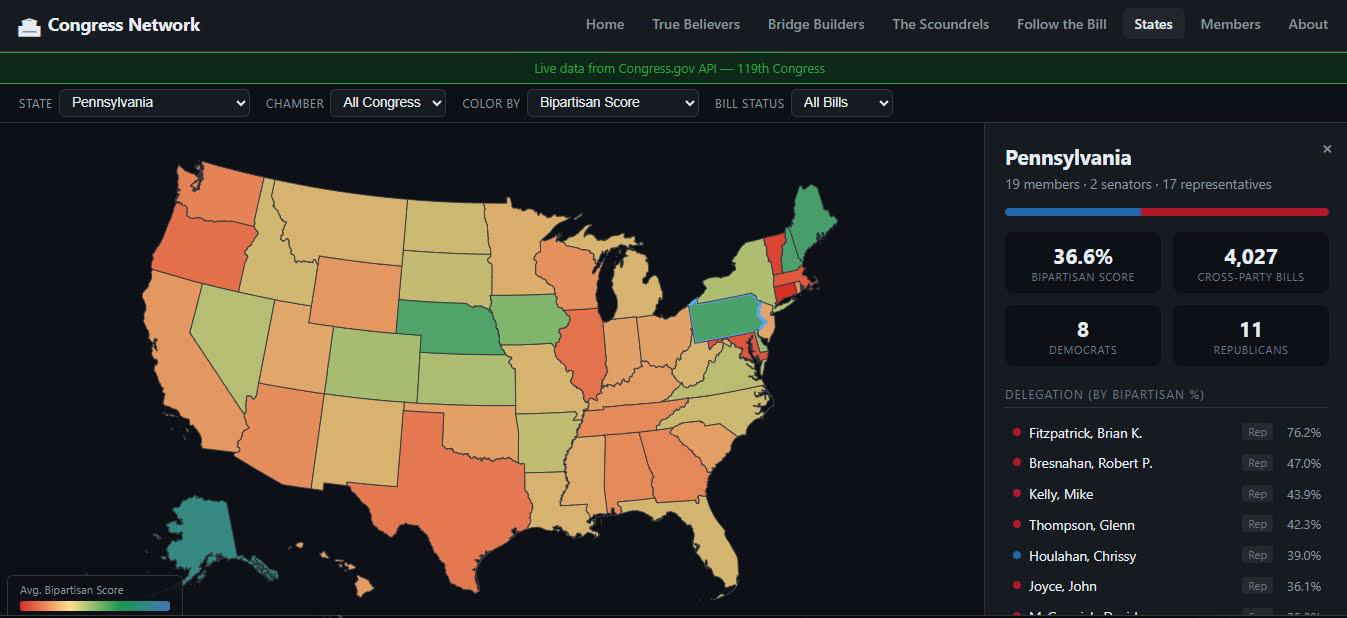Click the red party dot beside Fitzpatrick, Brian K.
1347x618 pixels.
1017,432
